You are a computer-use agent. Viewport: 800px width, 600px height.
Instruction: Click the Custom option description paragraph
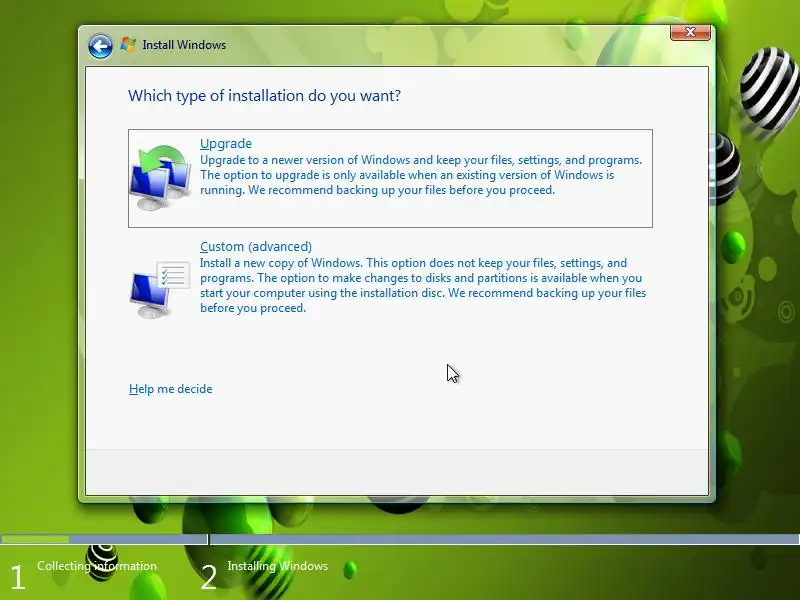[x=423, y=285]
